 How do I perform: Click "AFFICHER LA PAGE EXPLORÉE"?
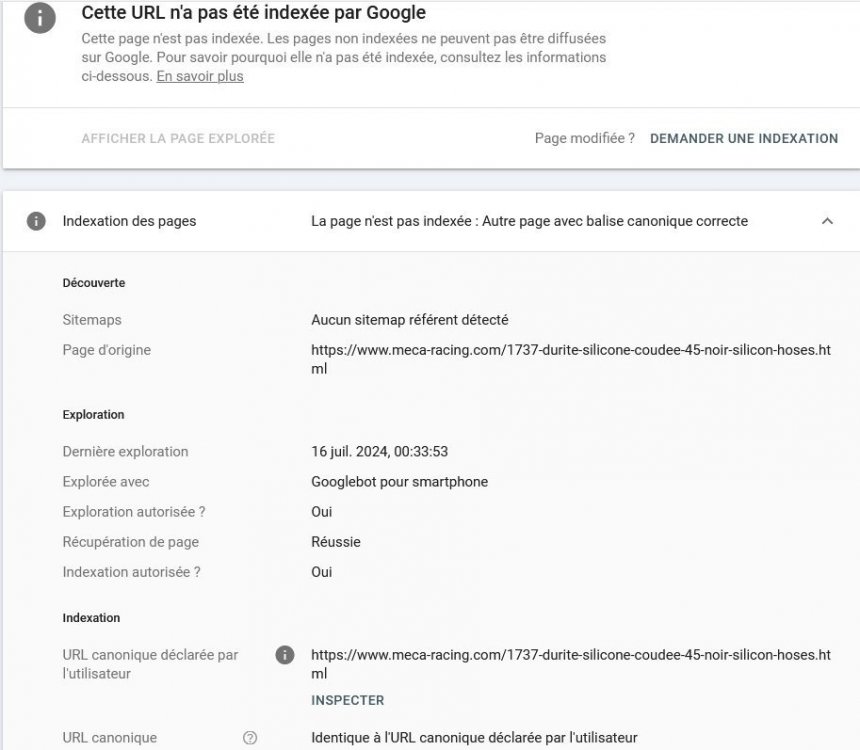178,139
